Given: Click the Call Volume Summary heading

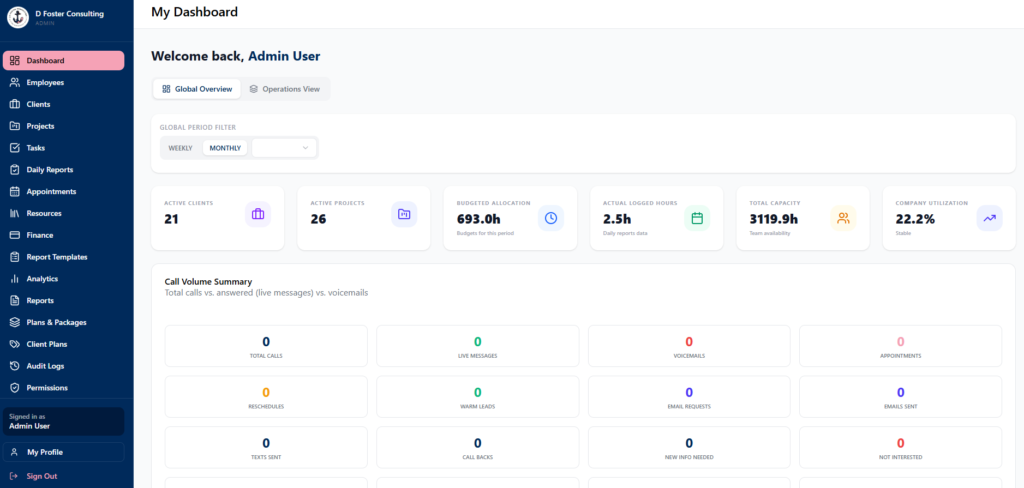Looking at the screenshot, I should coord(208,282).
